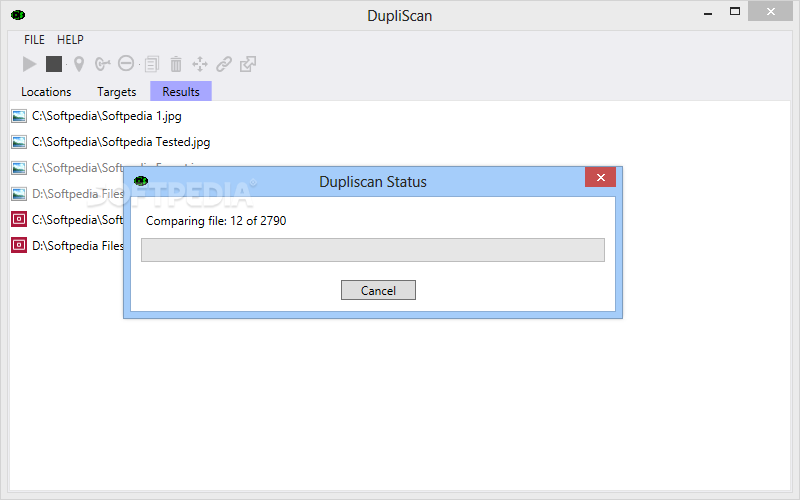Open the HELP menu
800x500 pixels.
coord(70,40)
